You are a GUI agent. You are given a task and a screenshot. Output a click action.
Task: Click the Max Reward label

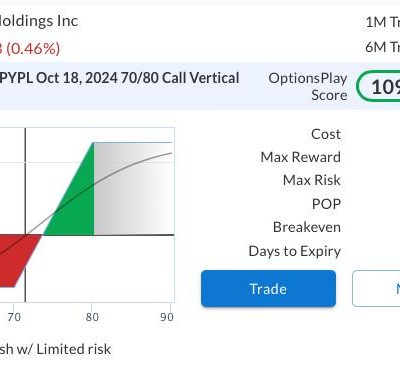pyautogui.click(x=301, y=157)
